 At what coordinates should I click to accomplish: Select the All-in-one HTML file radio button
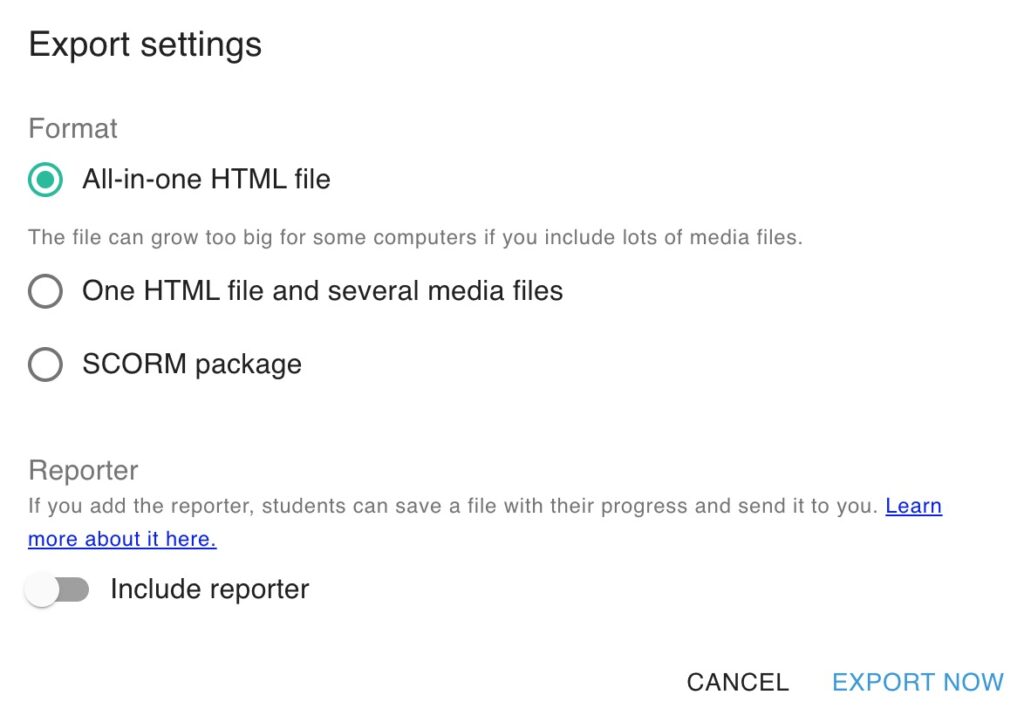click(x=45, y=180)
